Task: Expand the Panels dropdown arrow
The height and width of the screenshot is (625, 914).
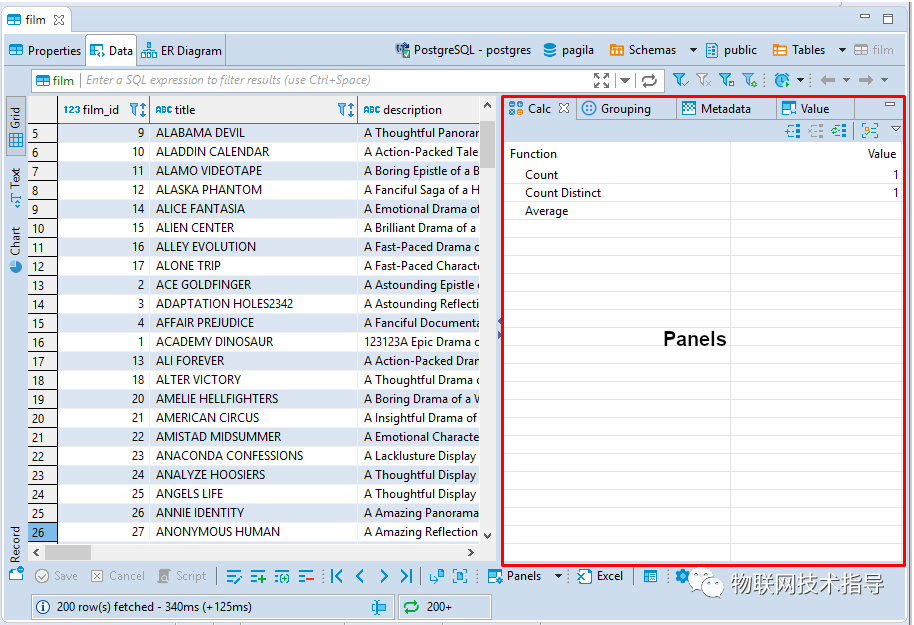Action: click(558, 576)
